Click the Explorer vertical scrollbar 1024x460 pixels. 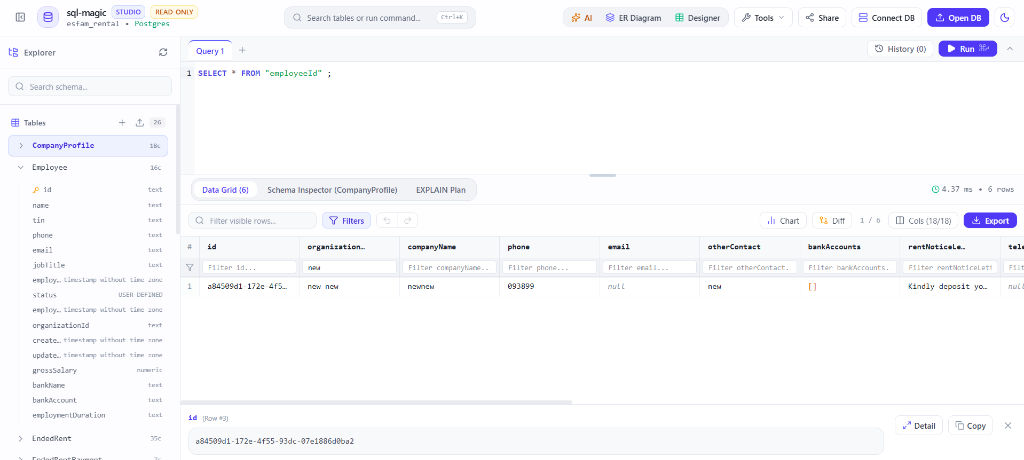(178, 170)
